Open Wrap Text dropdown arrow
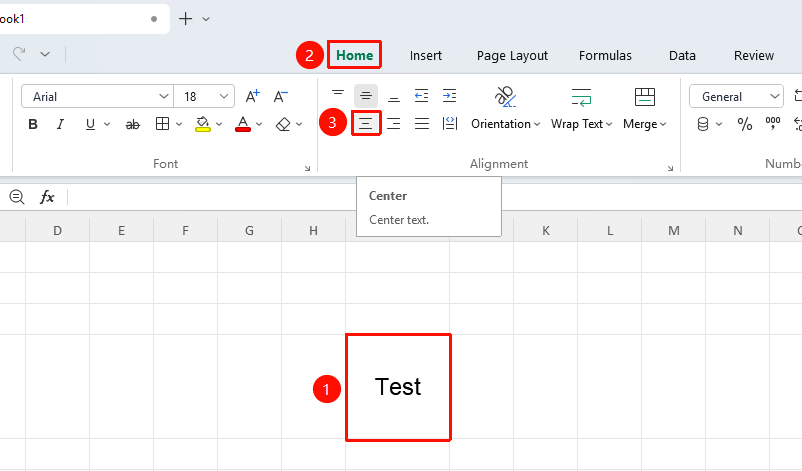 (609, 124)
